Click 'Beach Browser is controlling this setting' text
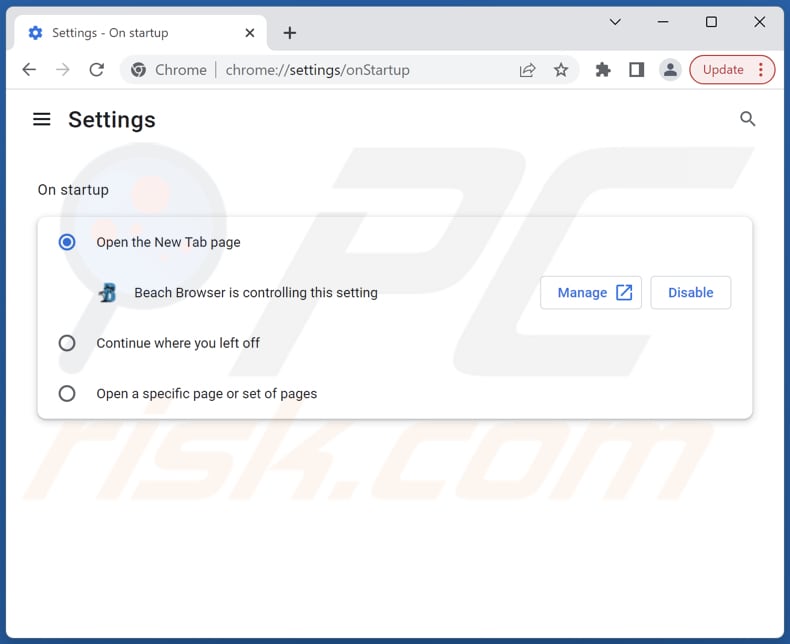 [255, 293]
